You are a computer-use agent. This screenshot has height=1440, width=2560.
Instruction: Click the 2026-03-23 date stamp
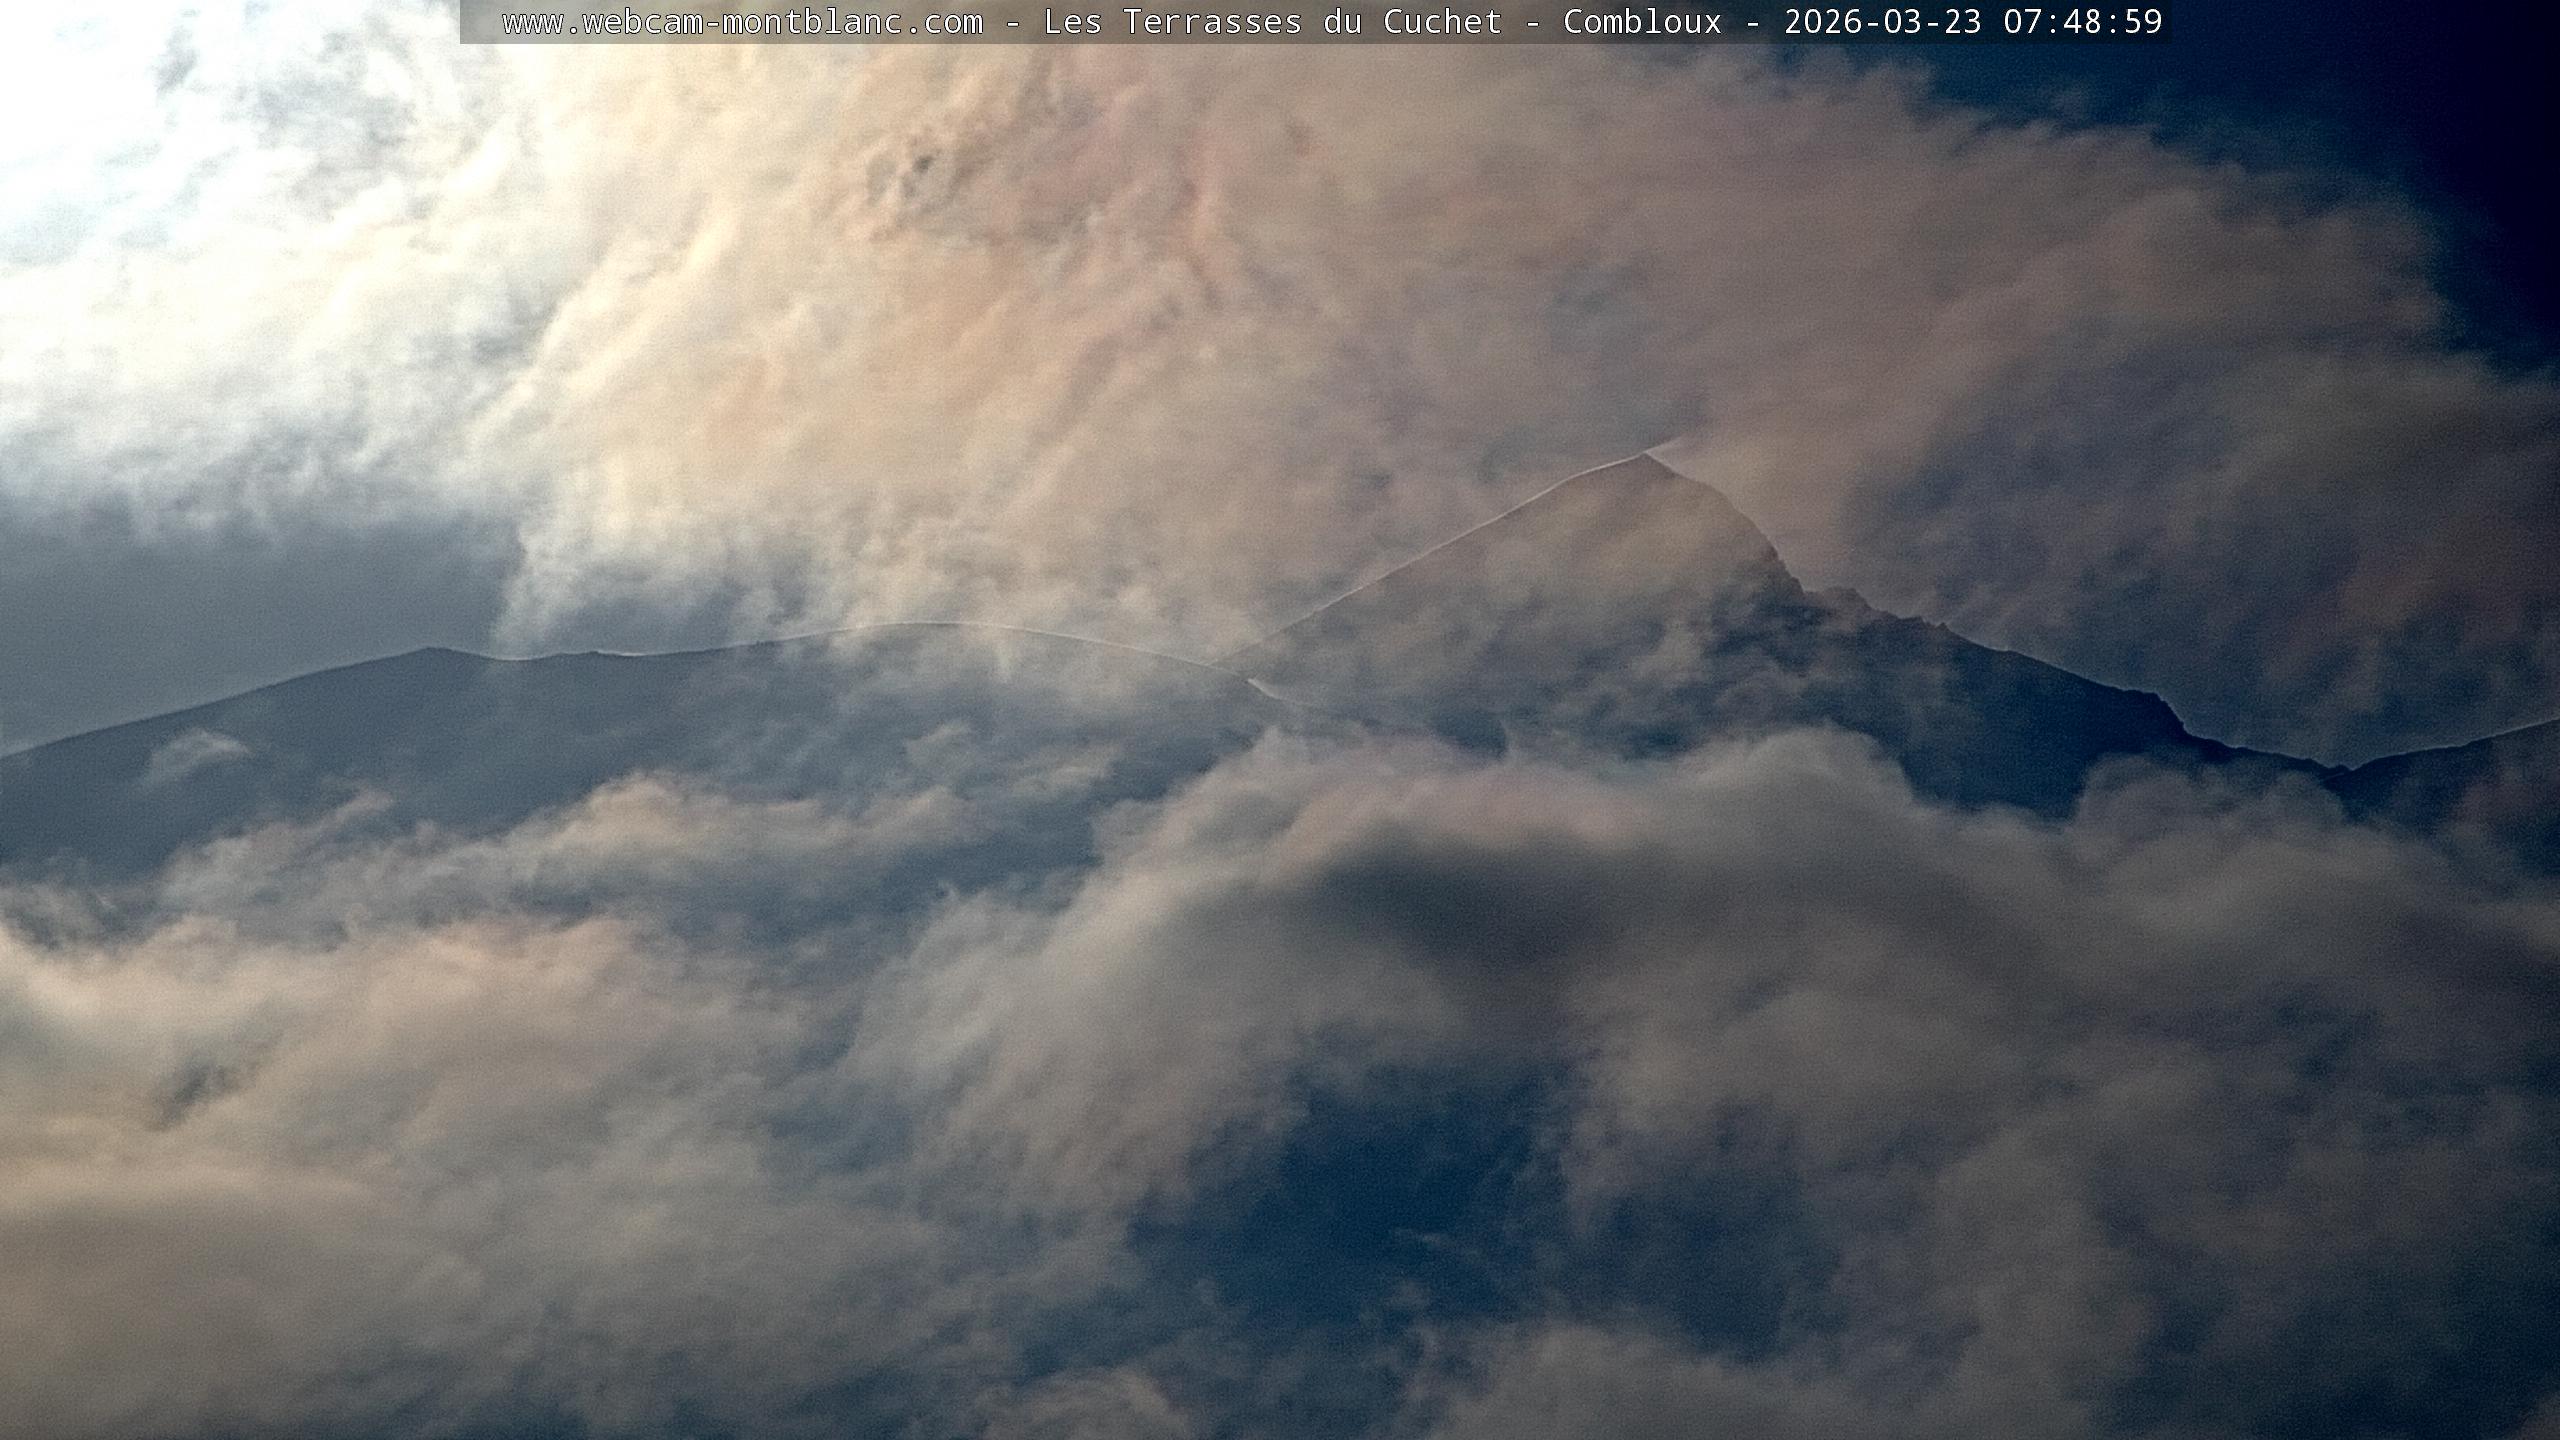(1882, 22)
